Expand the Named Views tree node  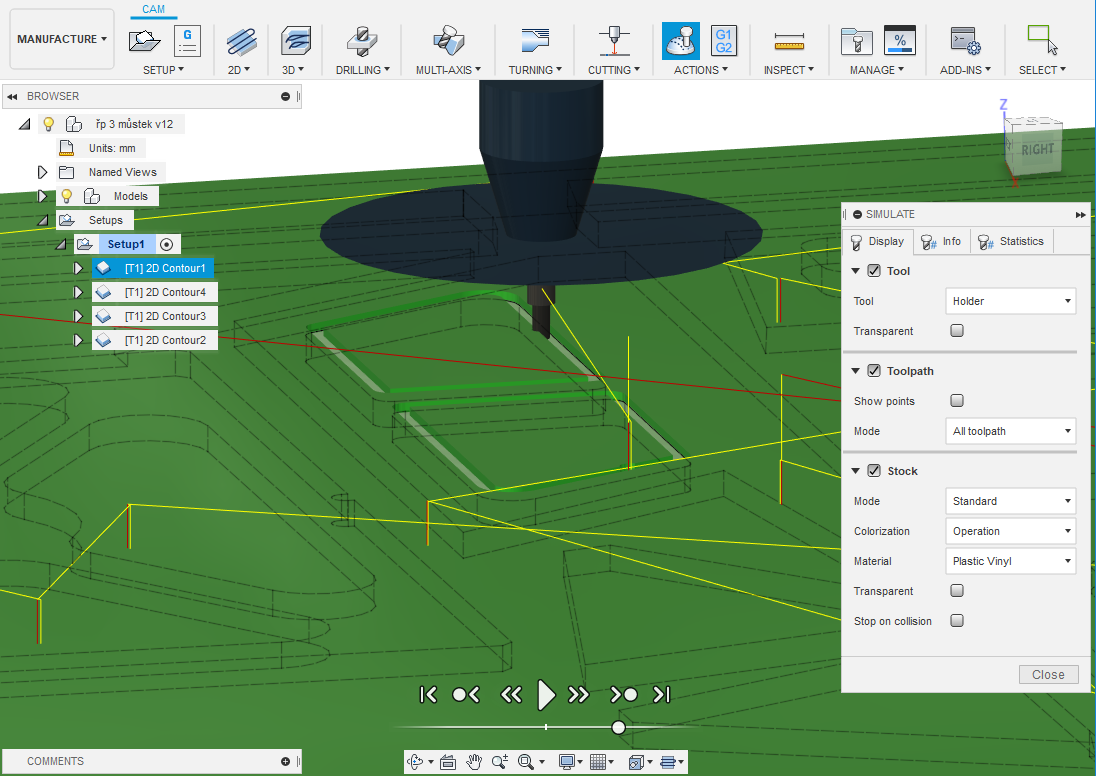43,172
